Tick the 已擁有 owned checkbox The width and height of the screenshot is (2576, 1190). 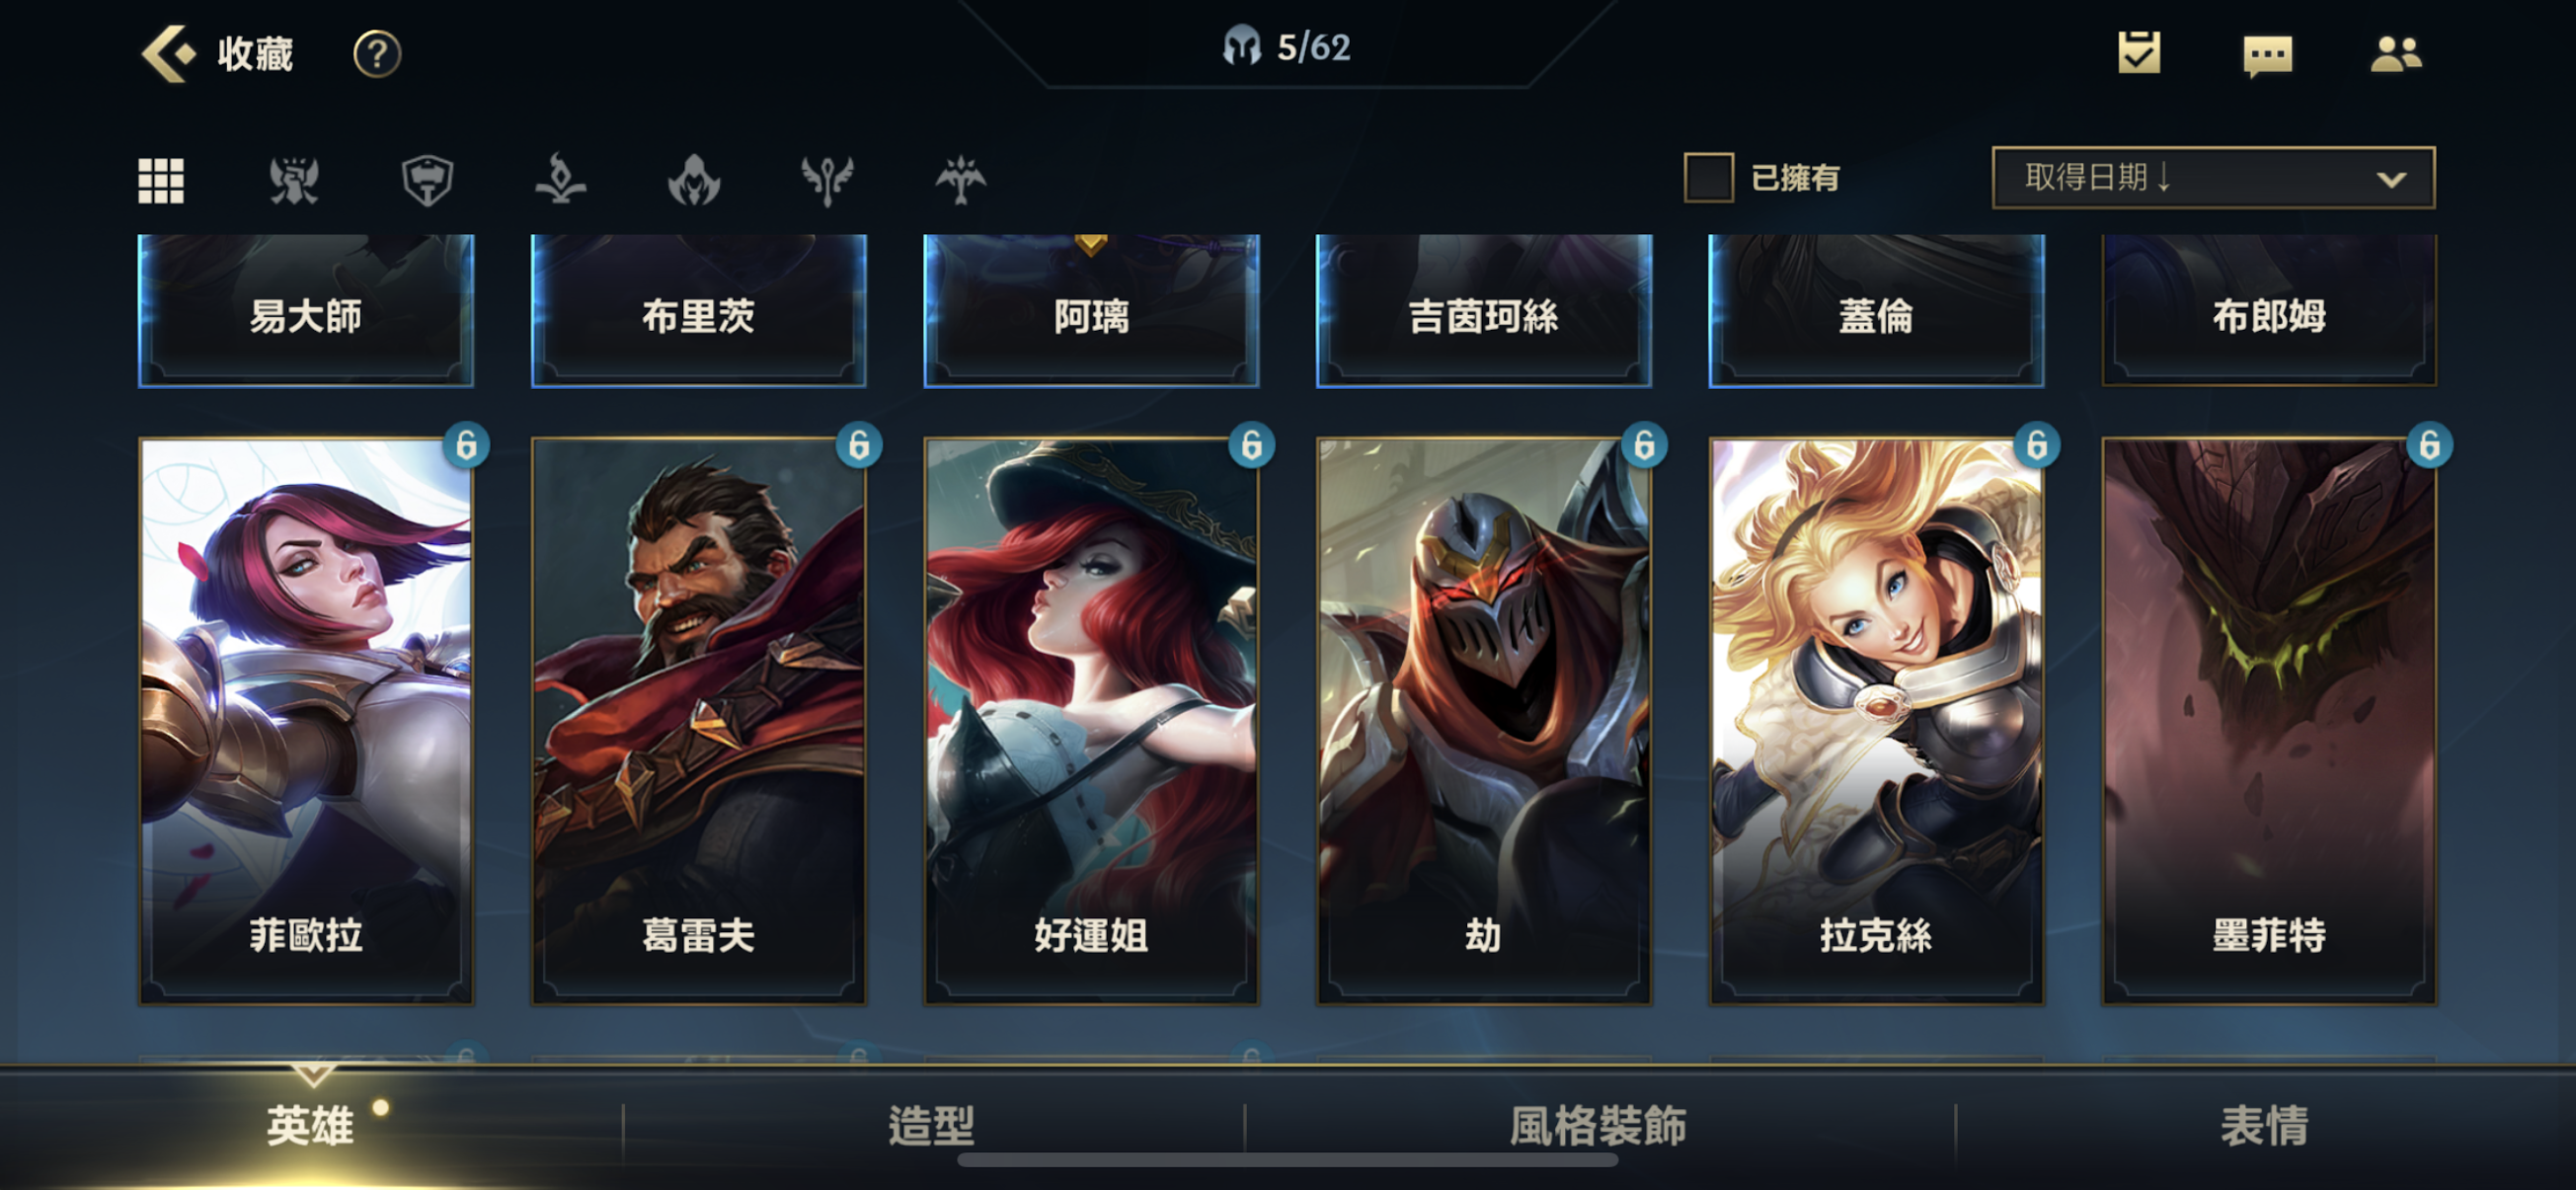[x=1708, y=178]
